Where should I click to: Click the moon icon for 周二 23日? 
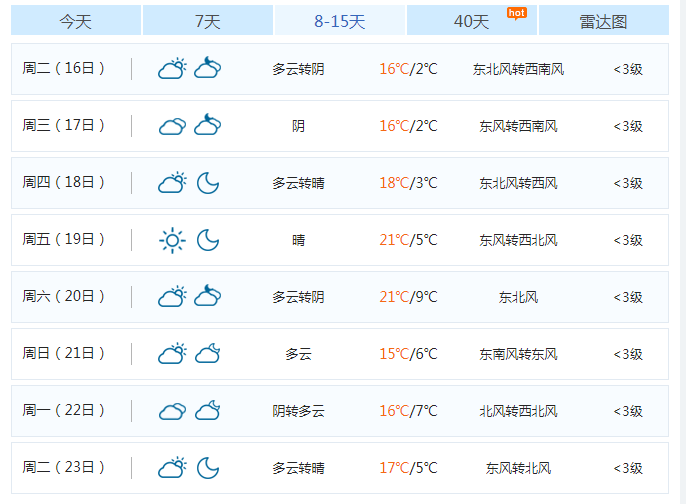pos(208,468)
